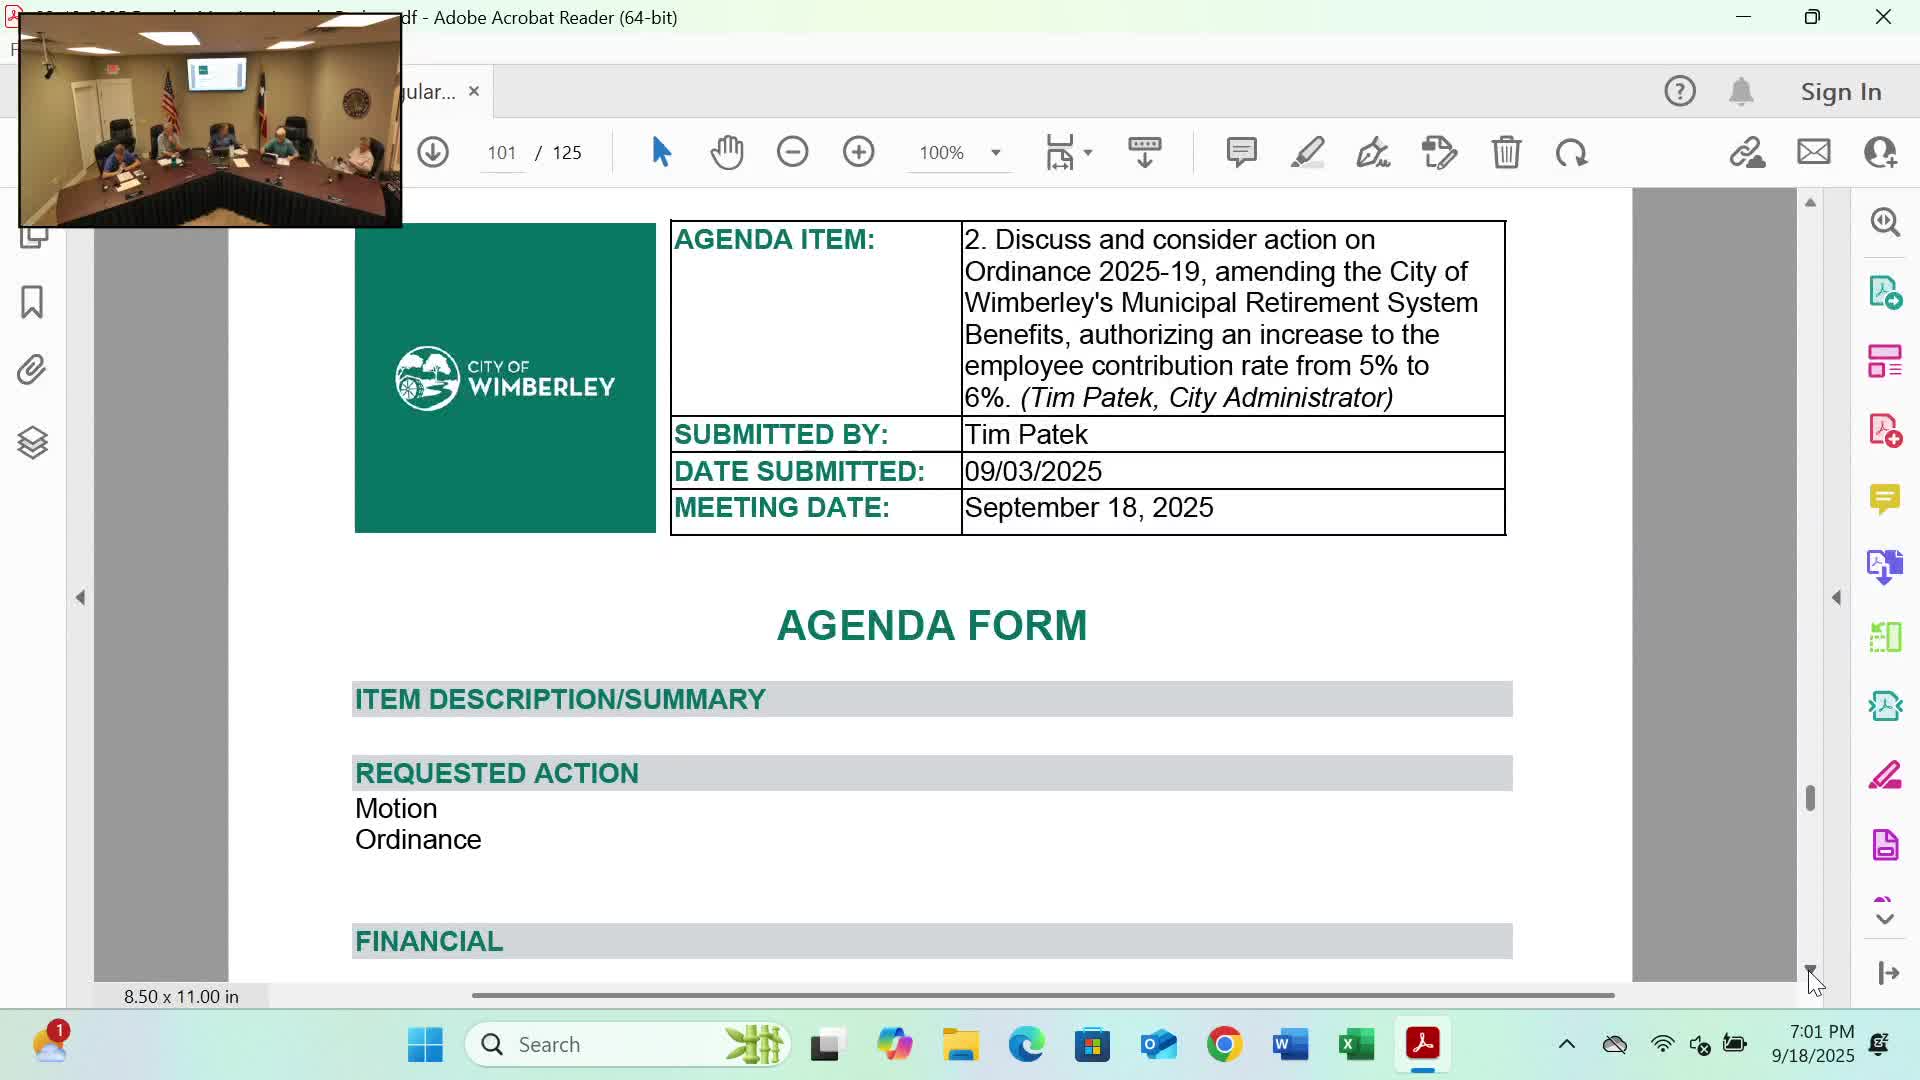Zoom out with the minus icon
Viewport: 1920px width, 1080px height.
coord(792,152)
